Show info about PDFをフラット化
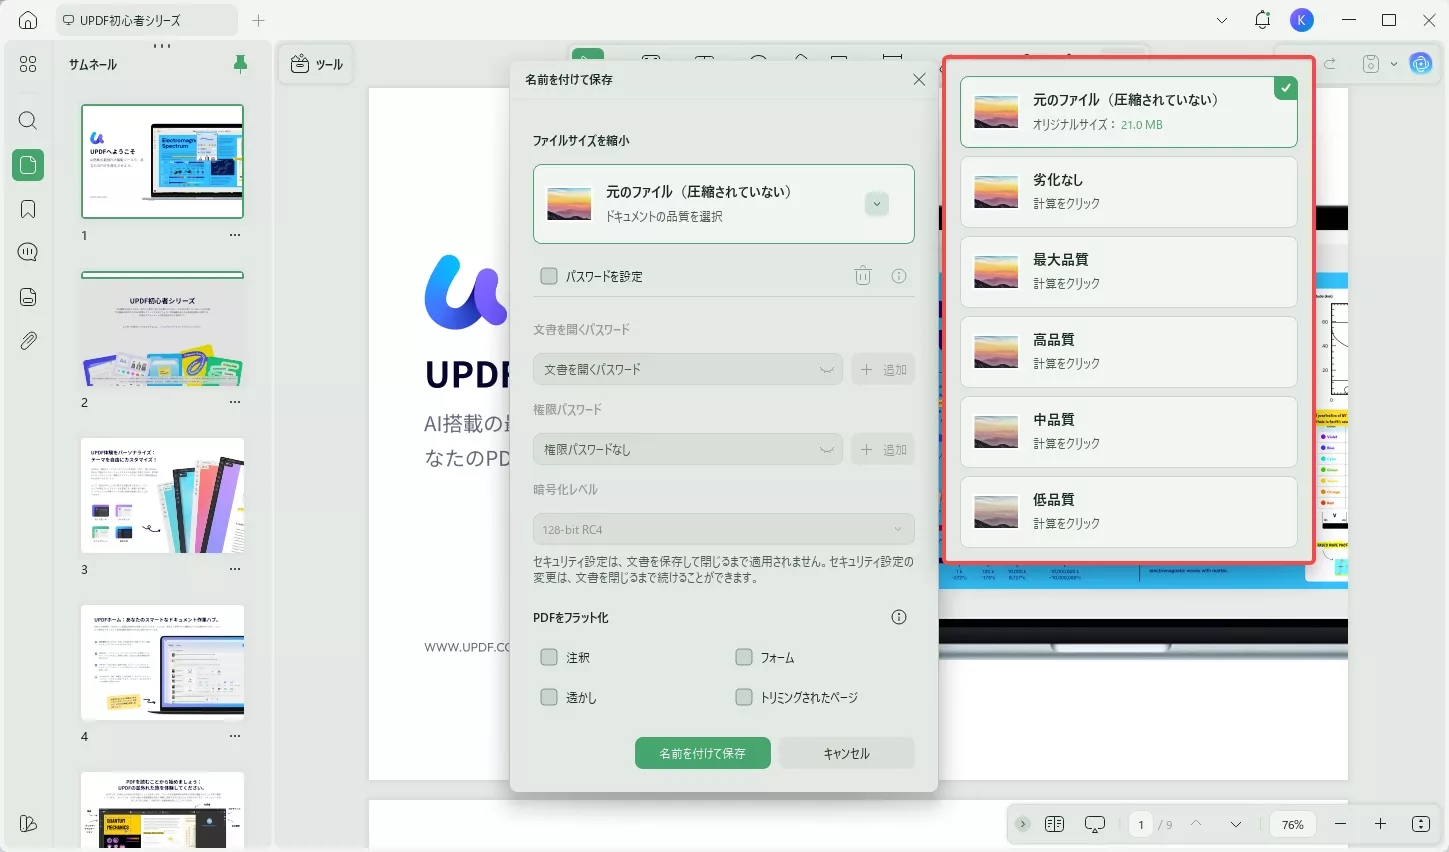Image resolution: width=1449 pixels, height=852 pixels. (899, 617)
